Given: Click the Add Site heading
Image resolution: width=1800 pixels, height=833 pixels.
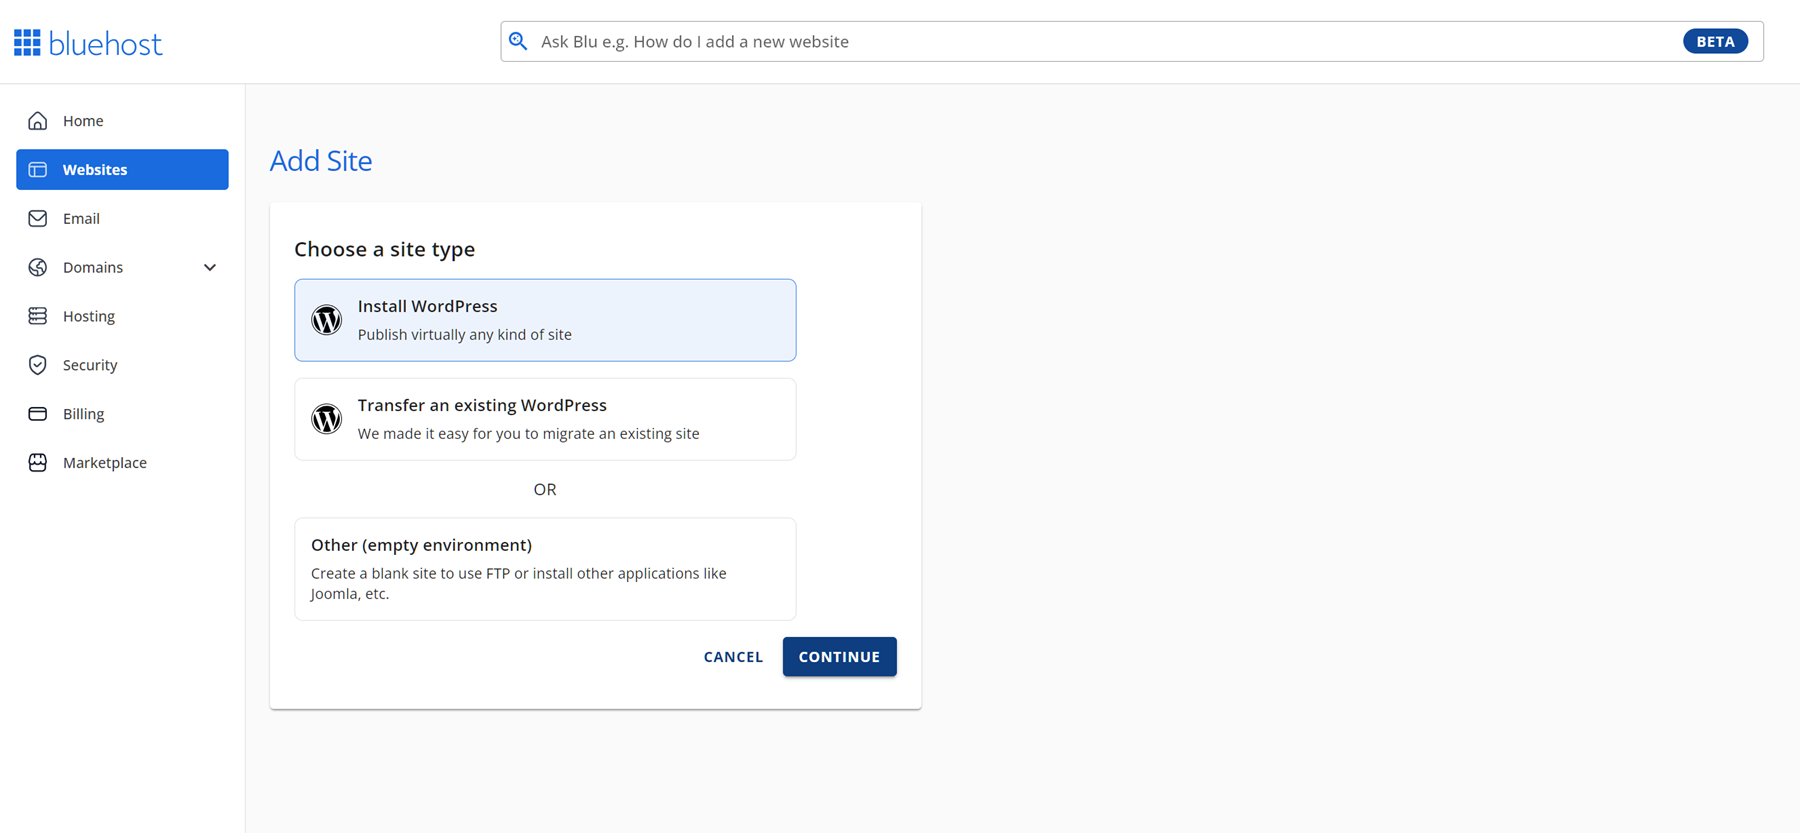Looking at the screenshot, I should pyautogui.click(x=321, y=161).
